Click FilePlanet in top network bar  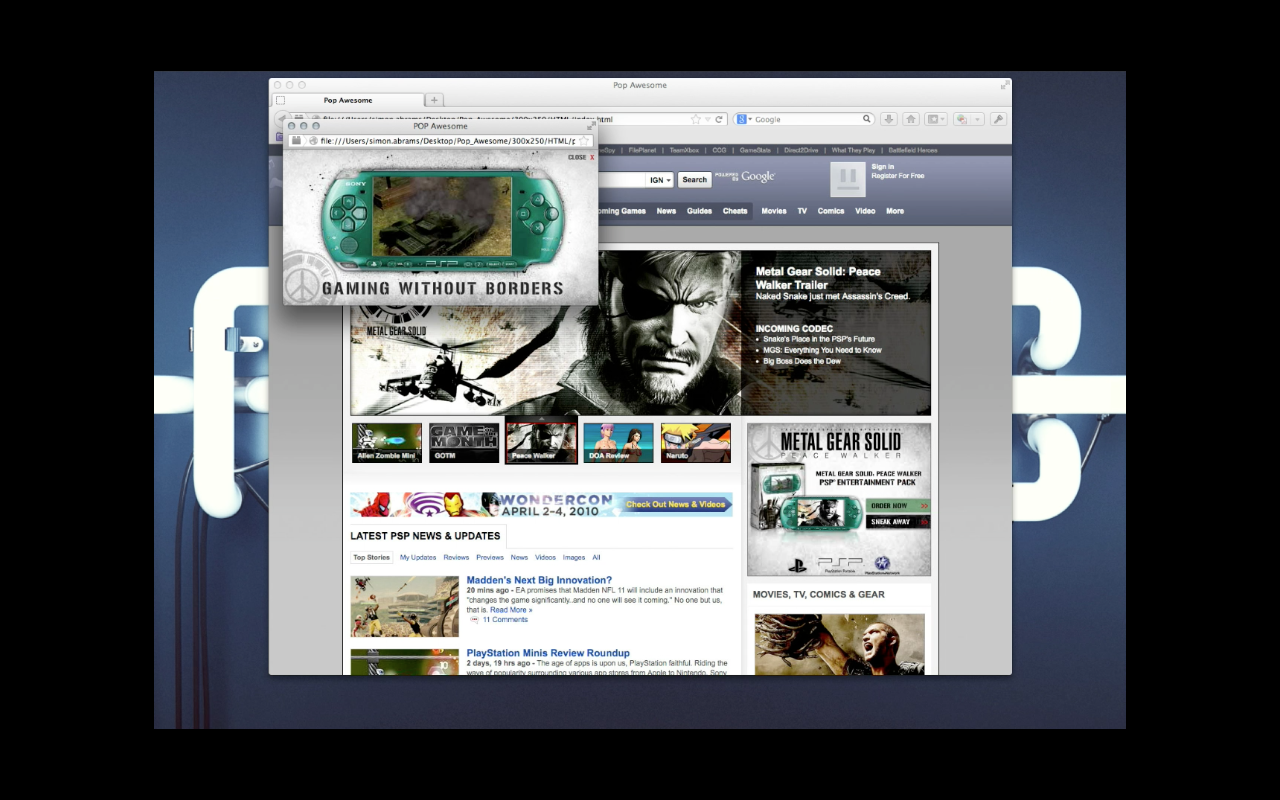coord(643,150)
